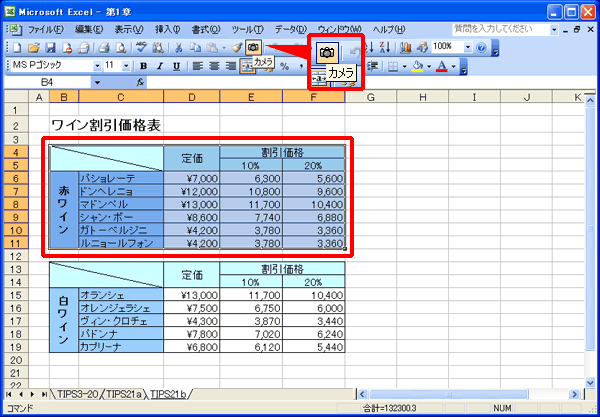
Task: Run the ABC spelling check icon
Action: tap(142, 47)
